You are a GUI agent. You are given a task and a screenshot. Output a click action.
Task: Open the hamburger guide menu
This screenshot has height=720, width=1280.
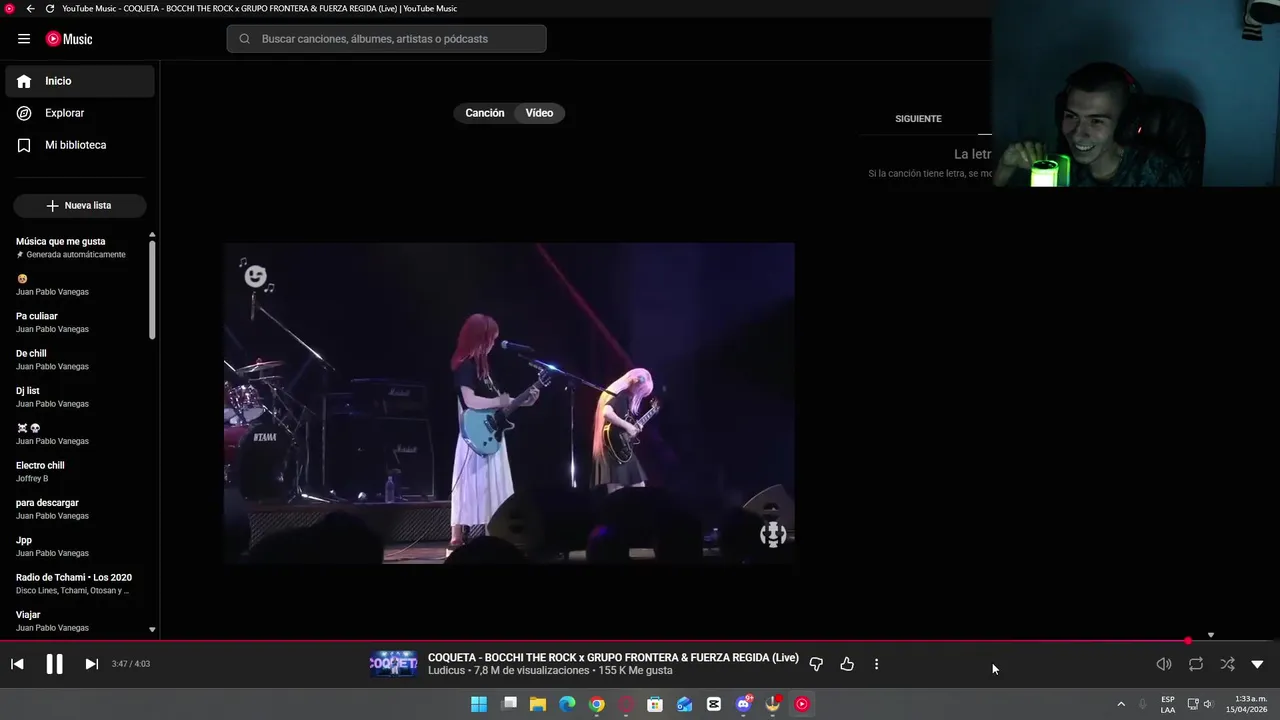click(x=24, y=39)
